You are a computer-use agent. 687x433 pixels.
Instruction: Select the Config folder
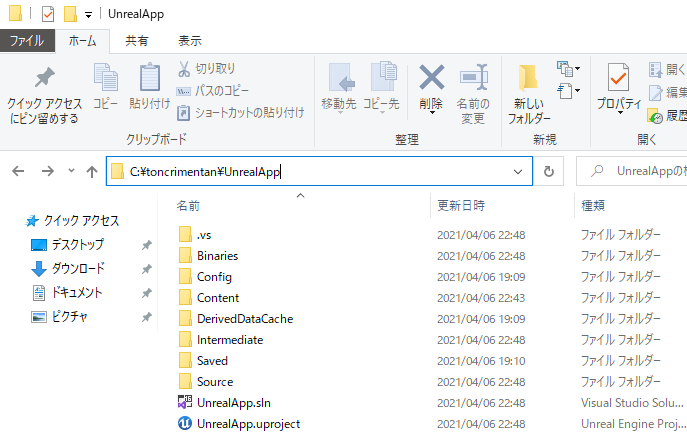214,277
